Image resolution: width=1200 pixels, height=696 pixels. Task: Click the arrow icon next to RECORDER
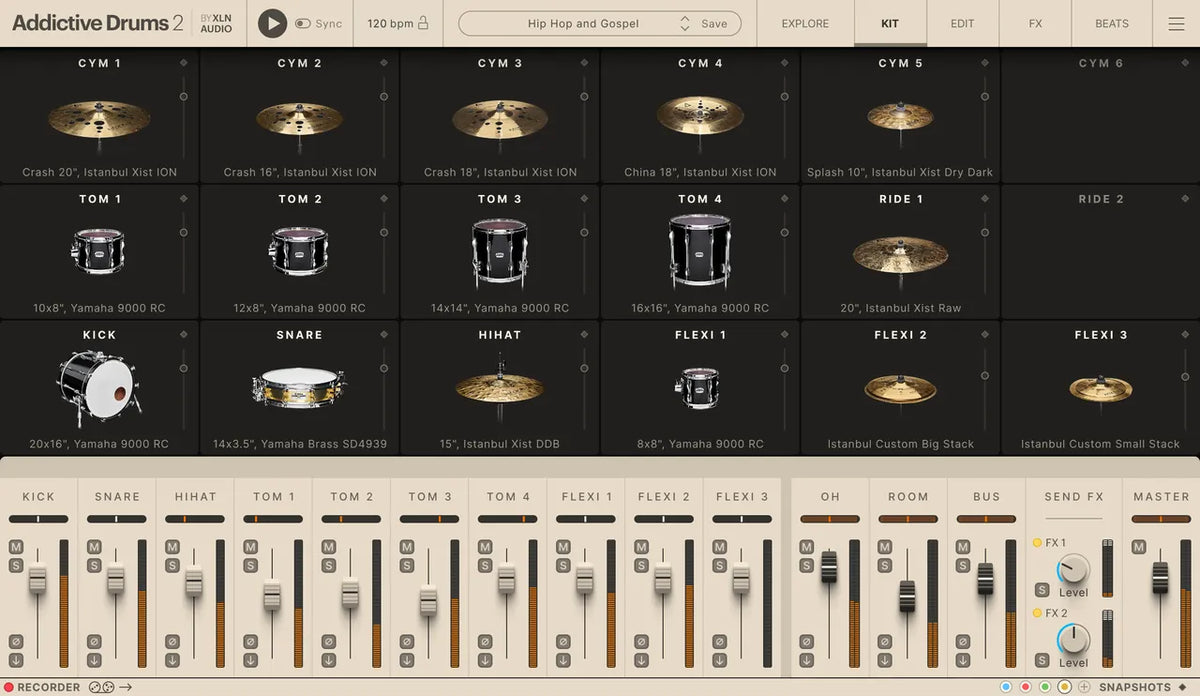pyautogui.click(x=124, y=687)
